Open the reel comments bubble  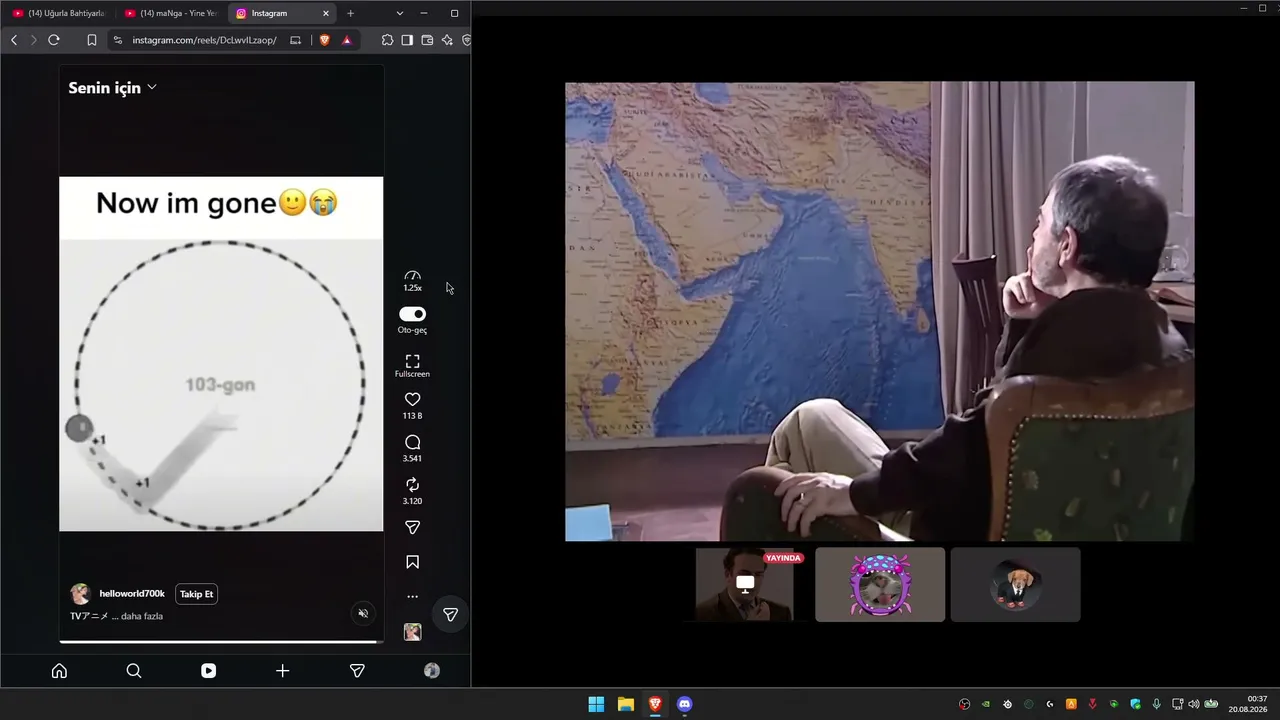pyautogui.click(x=412, y=442)
